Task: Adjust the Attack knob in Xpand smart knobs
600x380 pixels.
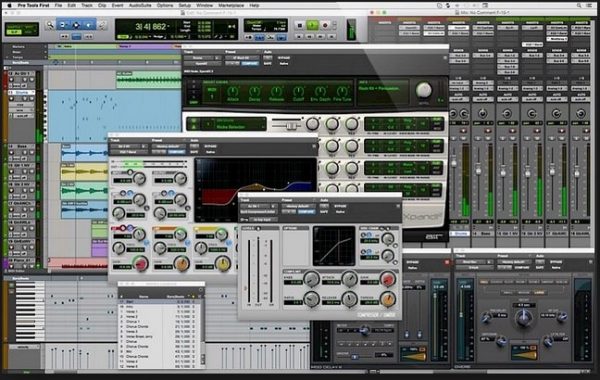Action: pos(233,91)
